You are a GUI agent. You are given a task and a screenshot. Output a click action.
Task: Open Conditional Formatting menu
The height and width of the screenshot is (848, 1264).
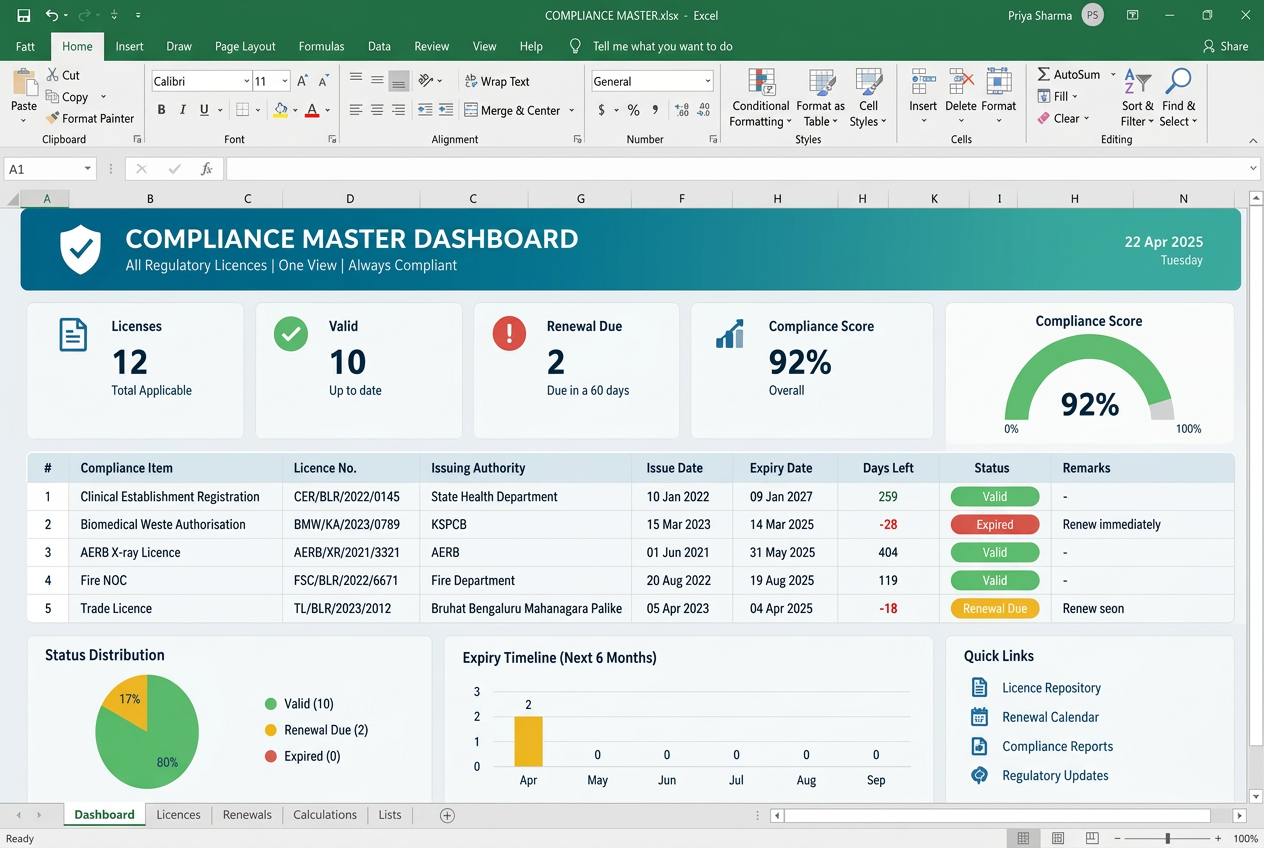coord(761,98)
